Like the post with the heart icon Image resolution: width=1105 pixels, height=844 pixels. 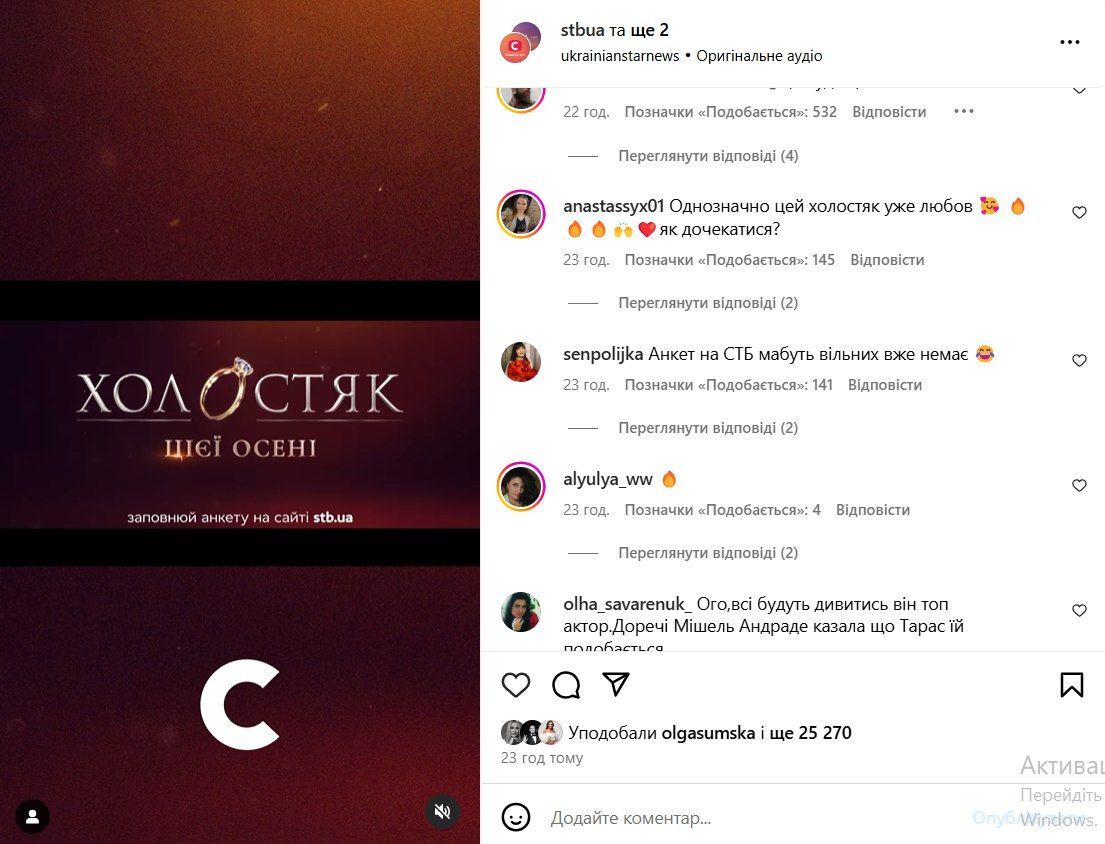515,685
